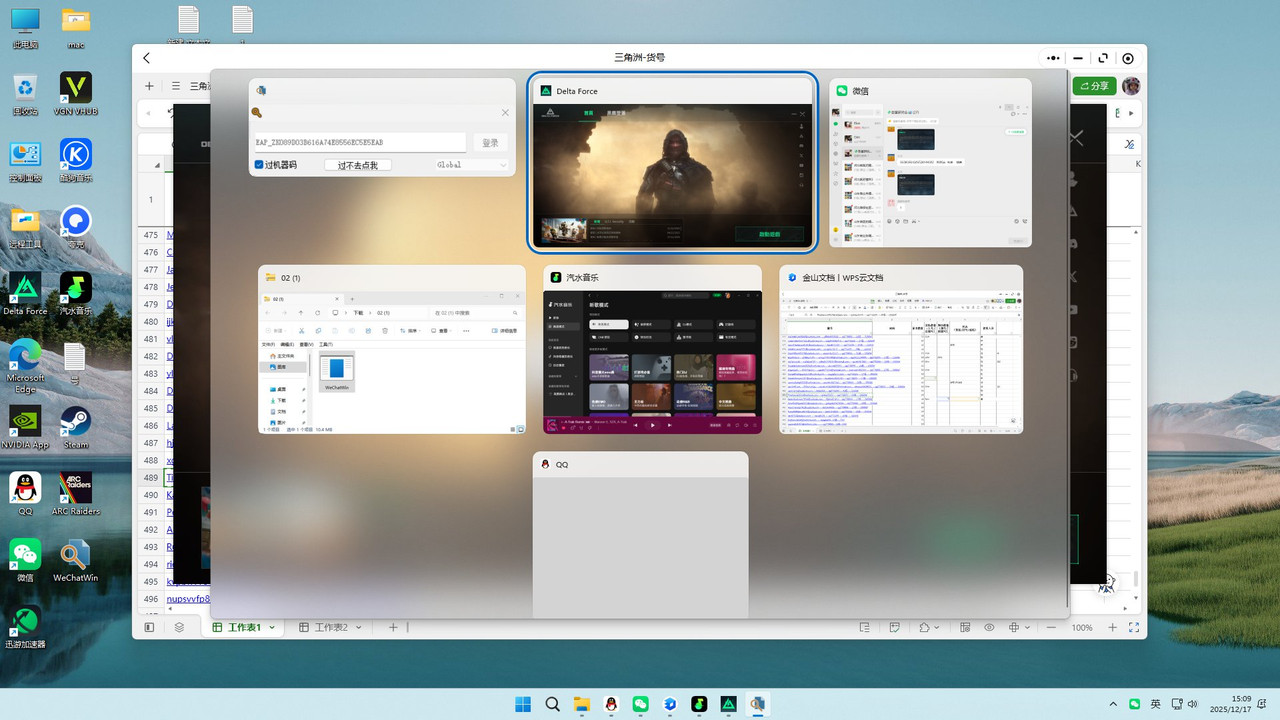Open QQ desktop shortcut

click(x=25, y=494)
